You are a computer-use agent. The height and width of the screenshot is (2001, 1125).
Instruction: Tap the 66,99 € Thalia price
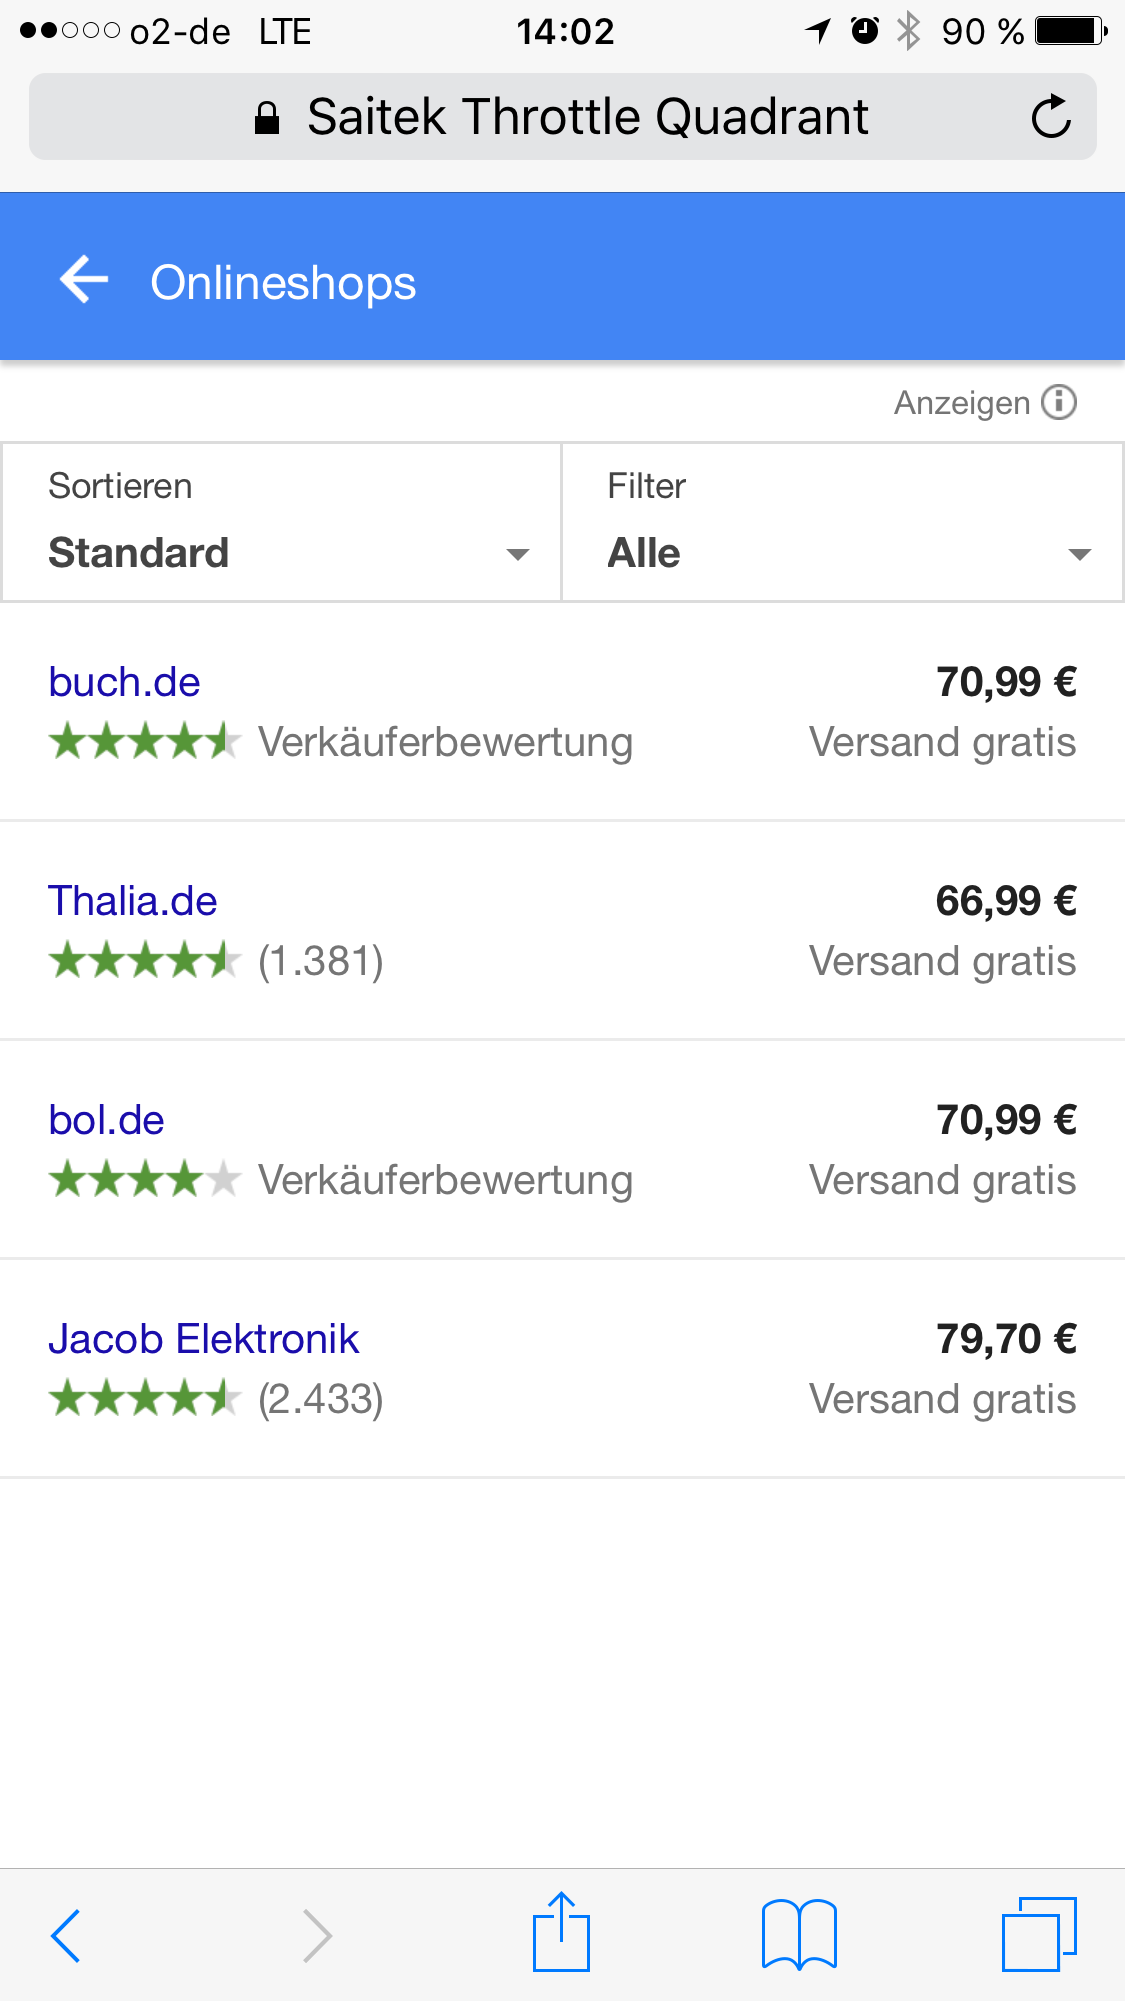pos(1005,901)
